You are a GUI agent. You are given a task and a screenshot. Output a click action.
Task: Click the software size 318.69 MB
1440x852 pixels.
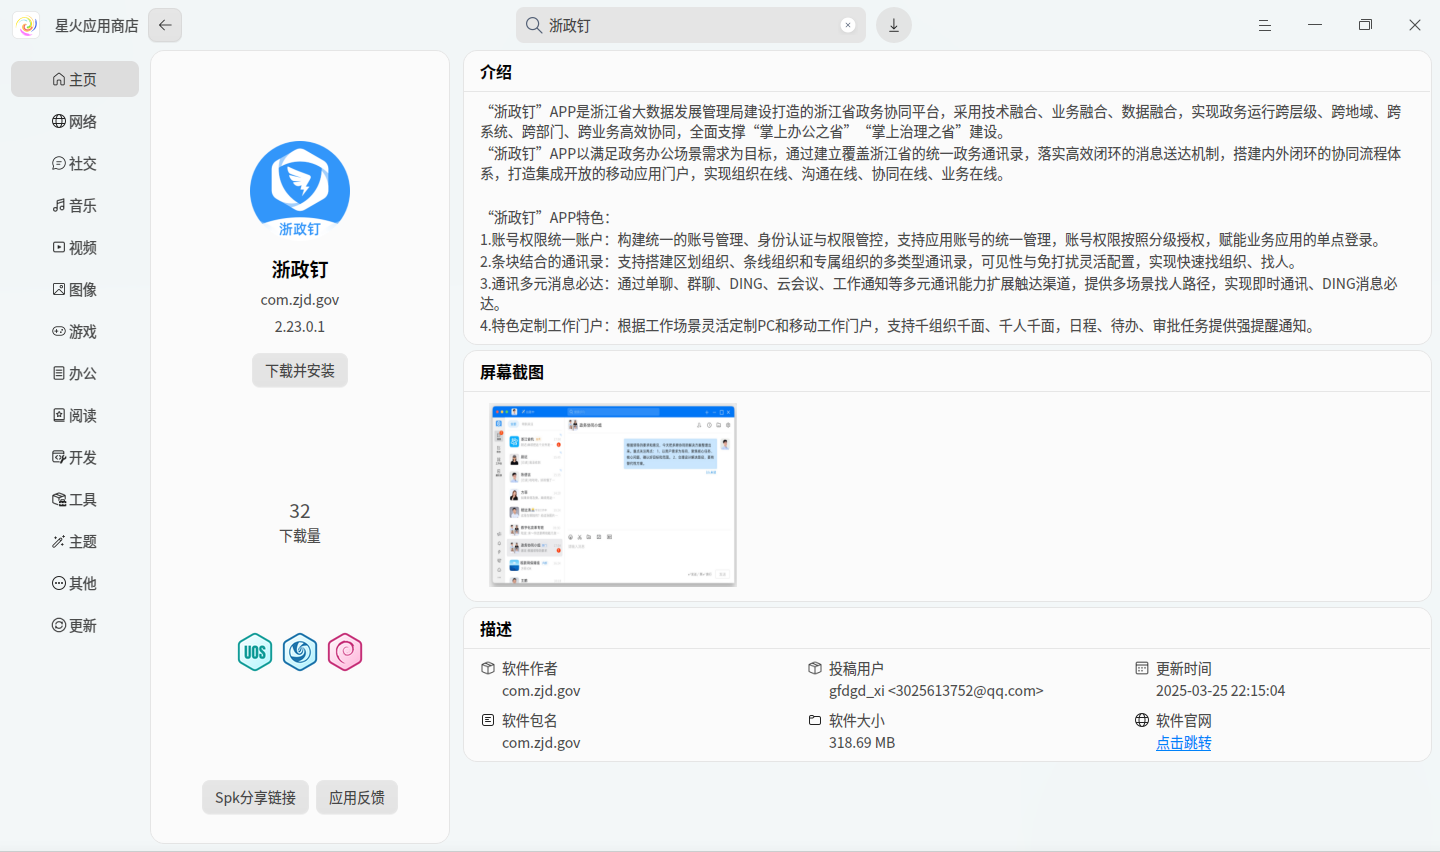pyautogui.click(x=862, y=743)
